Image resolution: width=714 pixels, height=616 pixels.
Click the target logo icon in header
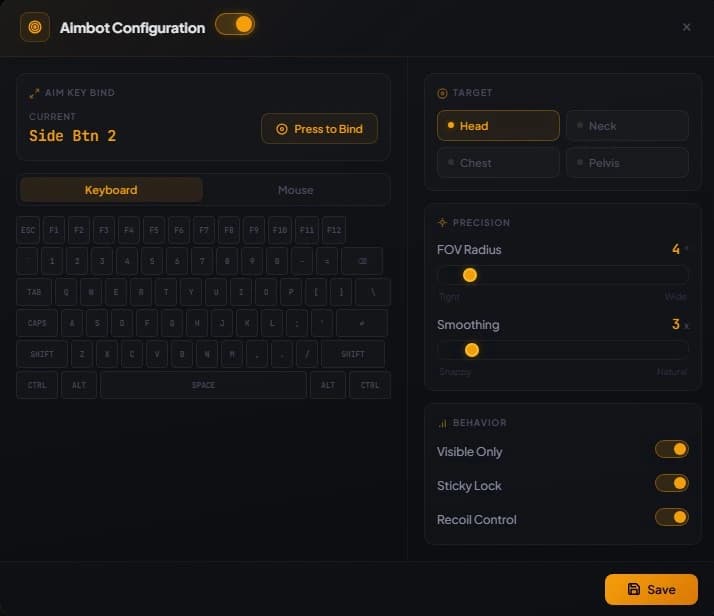tap(35, 27)
